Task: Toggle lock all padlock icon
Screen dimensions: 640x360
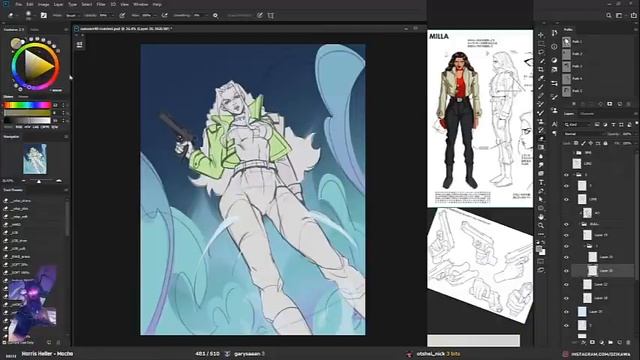Action: point(605,143)
